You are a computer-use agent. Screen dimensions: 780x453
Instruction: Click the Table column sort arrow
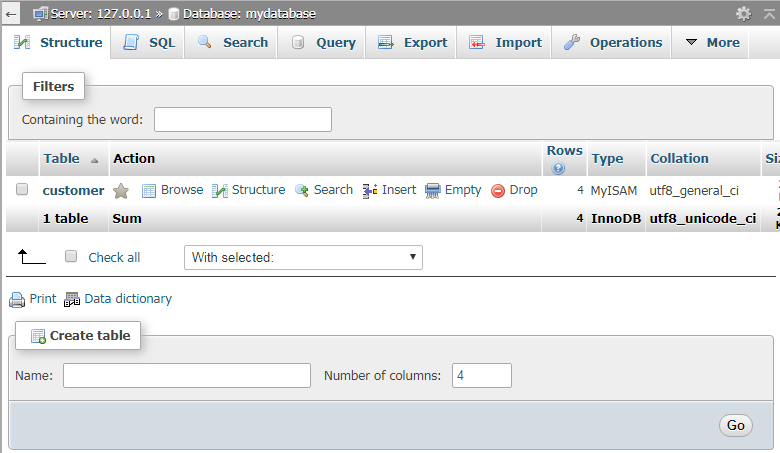(95, 160)
